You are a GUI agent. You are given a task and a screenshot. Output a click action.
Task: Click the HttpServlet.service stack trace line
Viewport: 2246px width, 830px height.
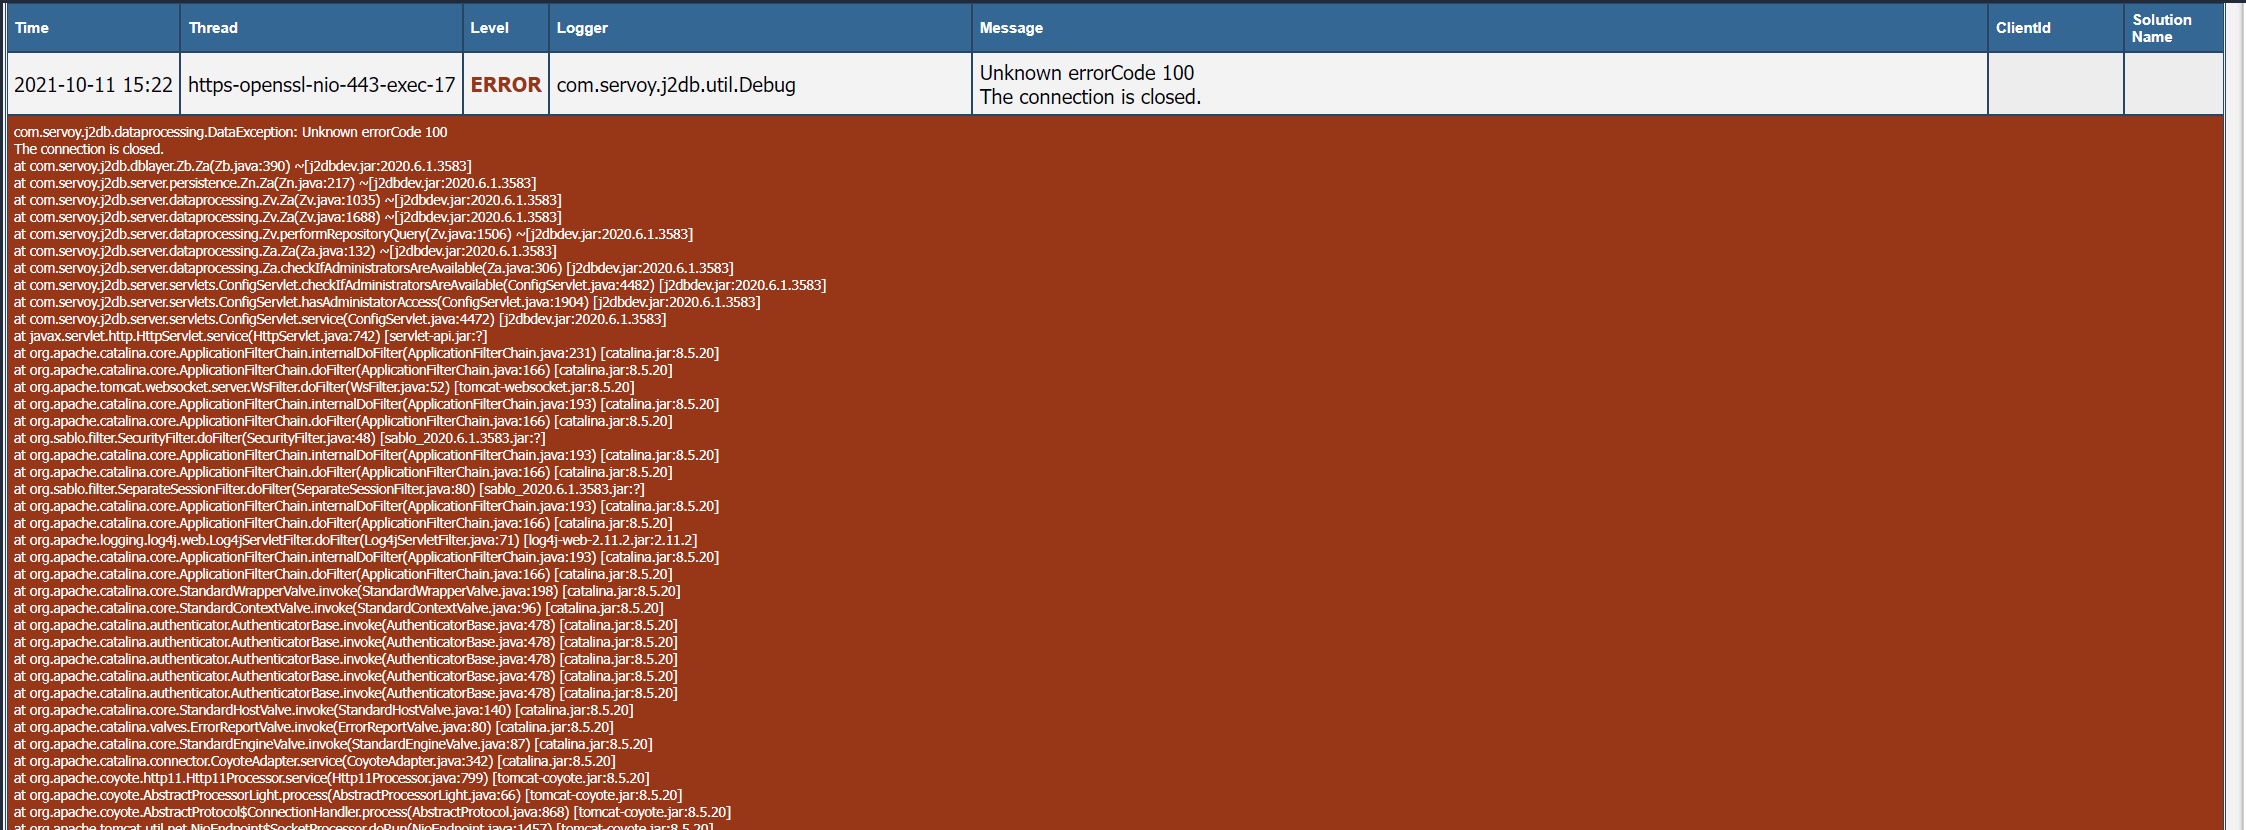click(250, 336)
